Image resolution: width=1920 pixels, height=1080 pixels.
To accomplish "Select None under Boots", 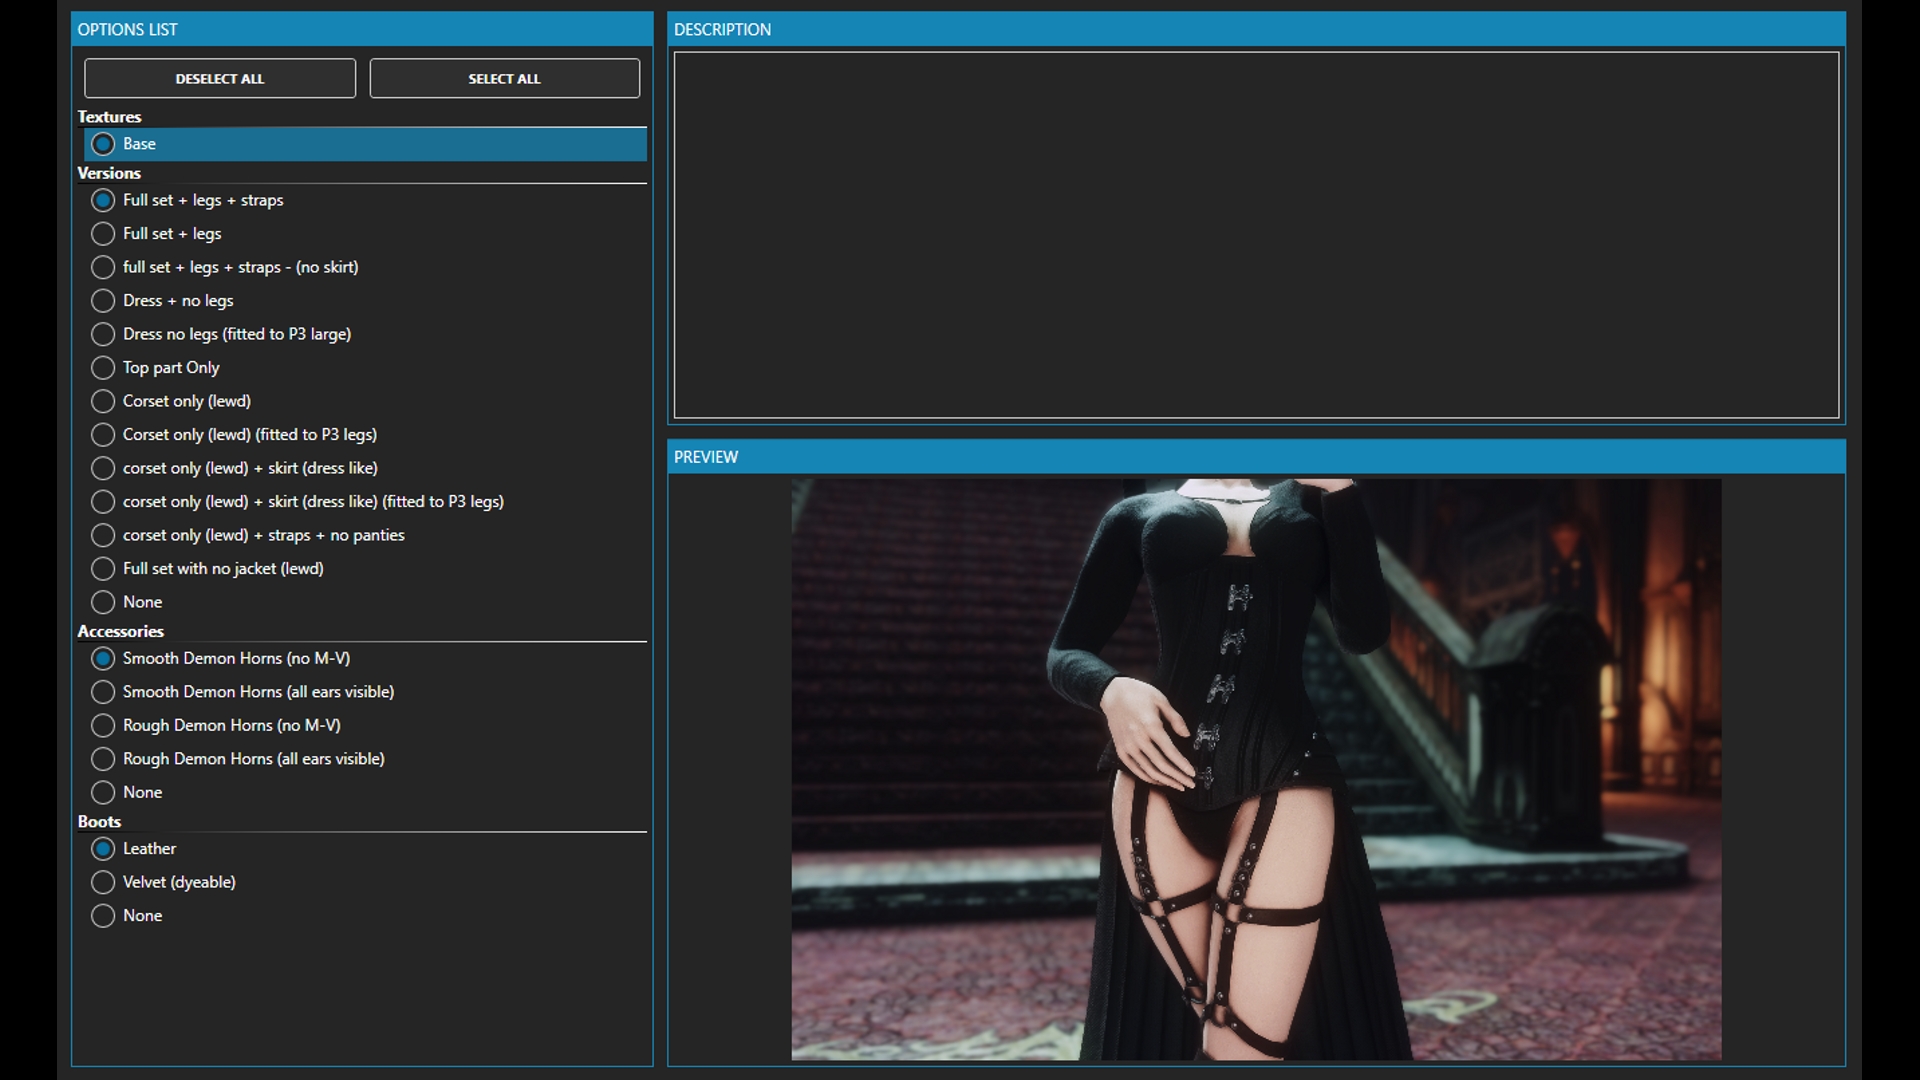I will pyautogui.click(x=127, y=916).
